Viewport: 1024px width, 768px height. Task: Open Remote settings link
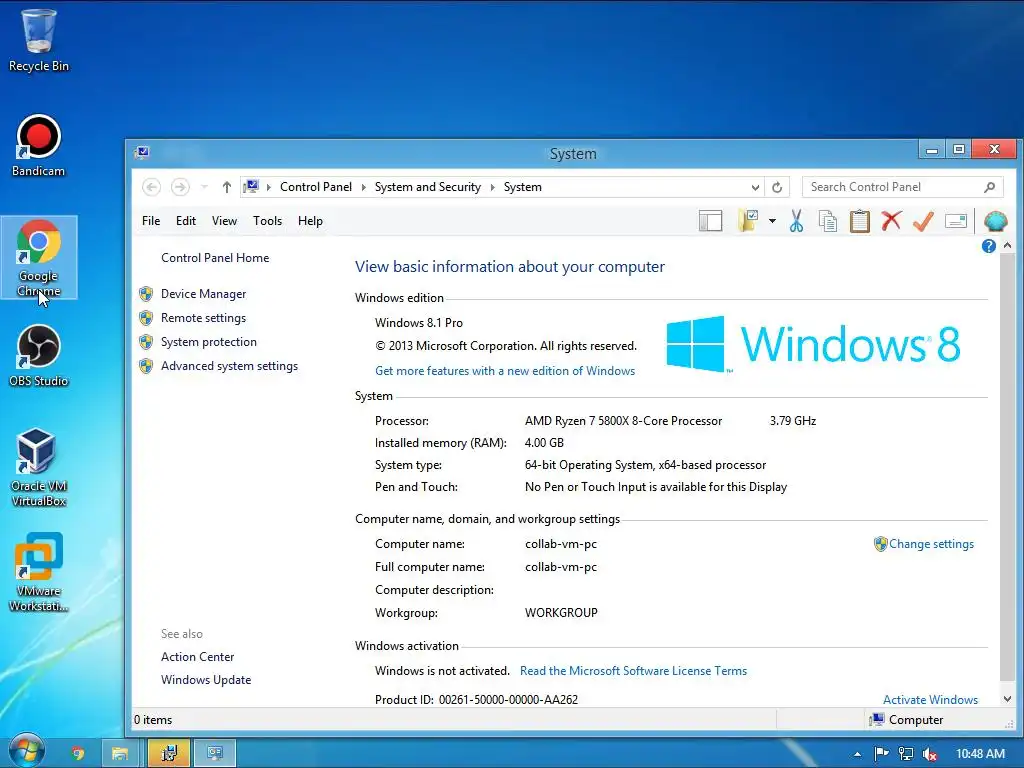tap(204, 318)
